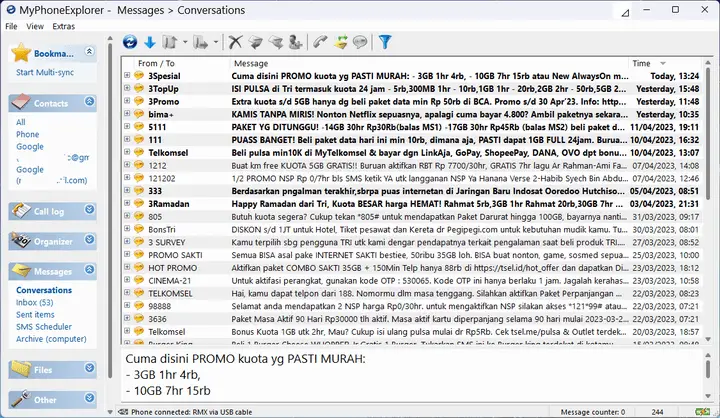Open Sent items

click(35, 315)
